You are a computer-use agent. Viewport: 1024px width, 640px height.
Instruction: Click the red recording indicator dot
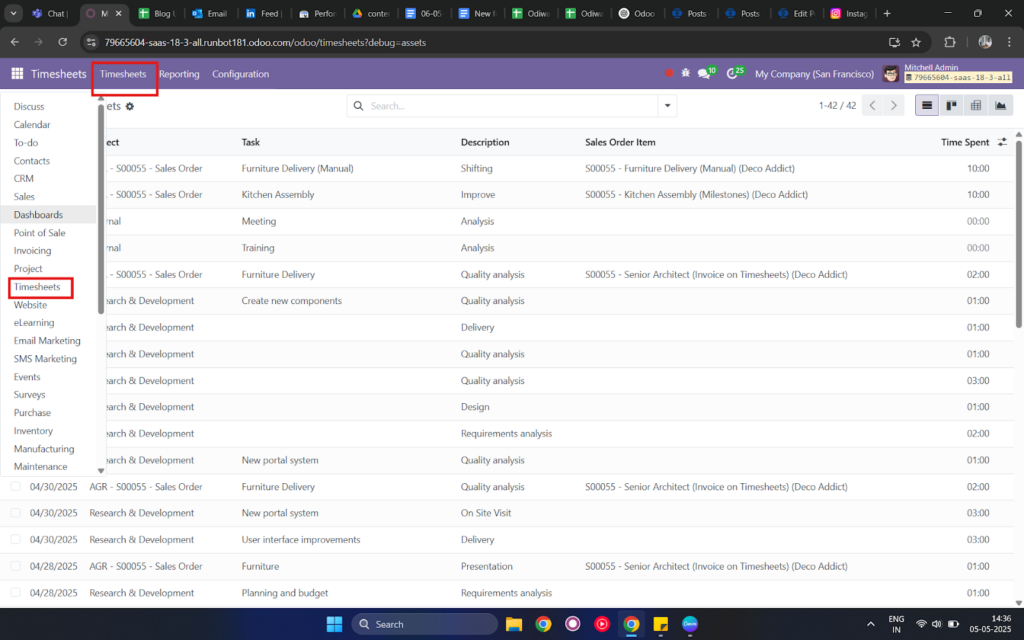pos(669,73)
